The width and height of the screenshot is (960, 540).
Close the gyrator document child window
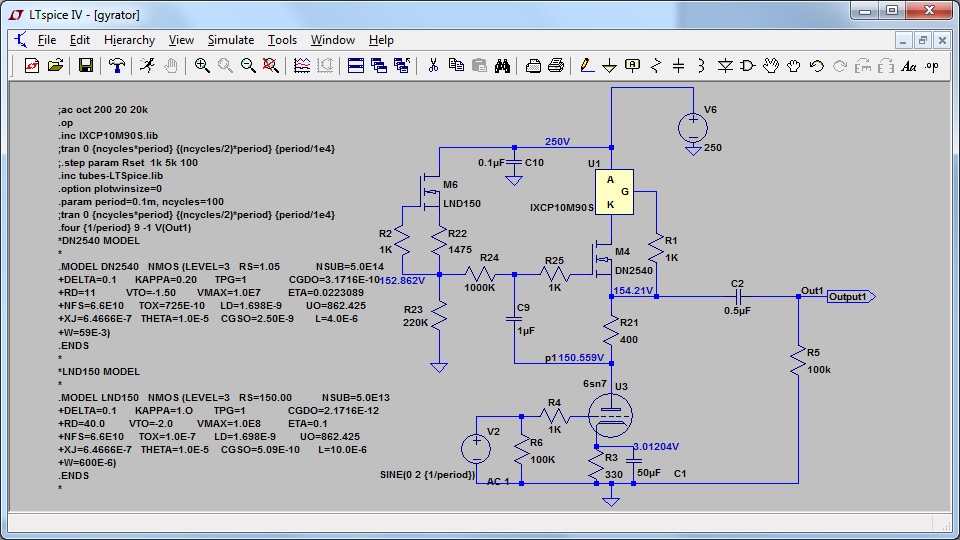tap(942, 41)
